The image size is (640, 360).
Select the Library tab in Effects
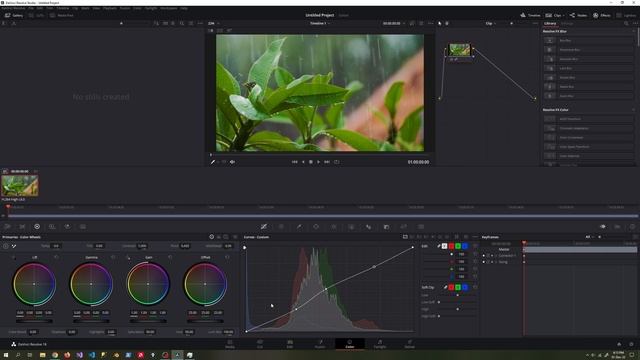[550, 23]
